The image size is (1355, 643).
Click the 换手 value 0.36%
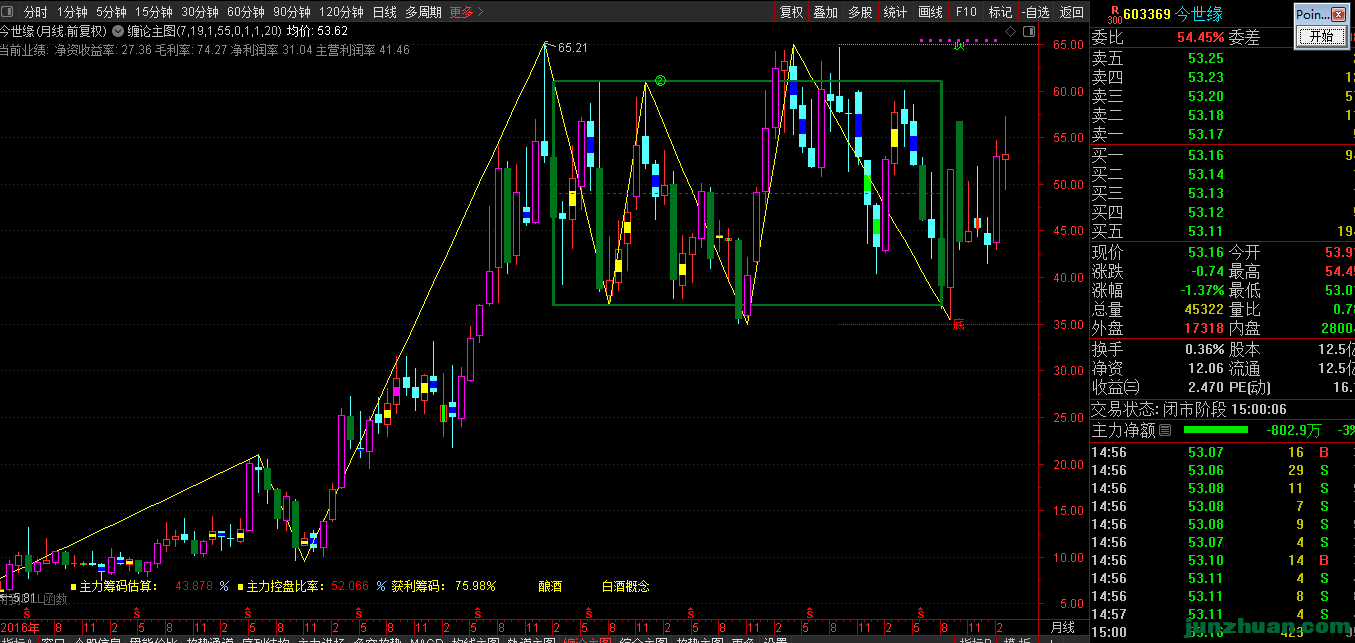coord(1204,350)
